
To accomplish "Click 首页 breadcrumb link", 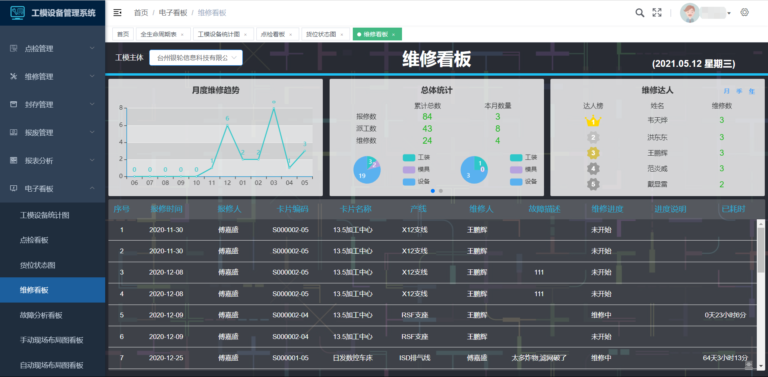I will 141,13.
